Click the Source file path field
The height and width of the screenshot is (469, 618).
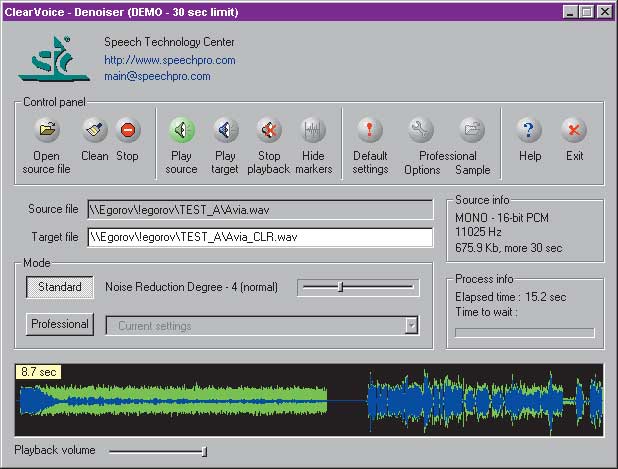click(260, 210)
